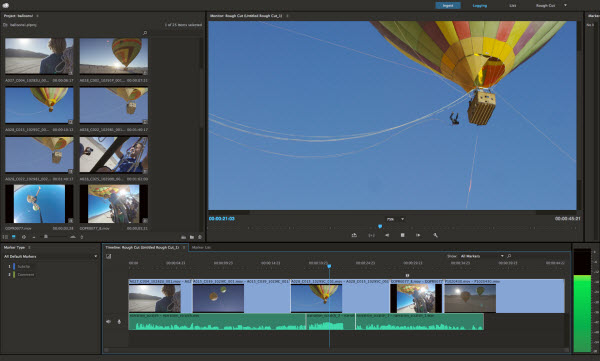The height and width of the screenshot is (361, 600).
Task: Click the sort icon next to zoom slider
Action: tap(82, 237)
